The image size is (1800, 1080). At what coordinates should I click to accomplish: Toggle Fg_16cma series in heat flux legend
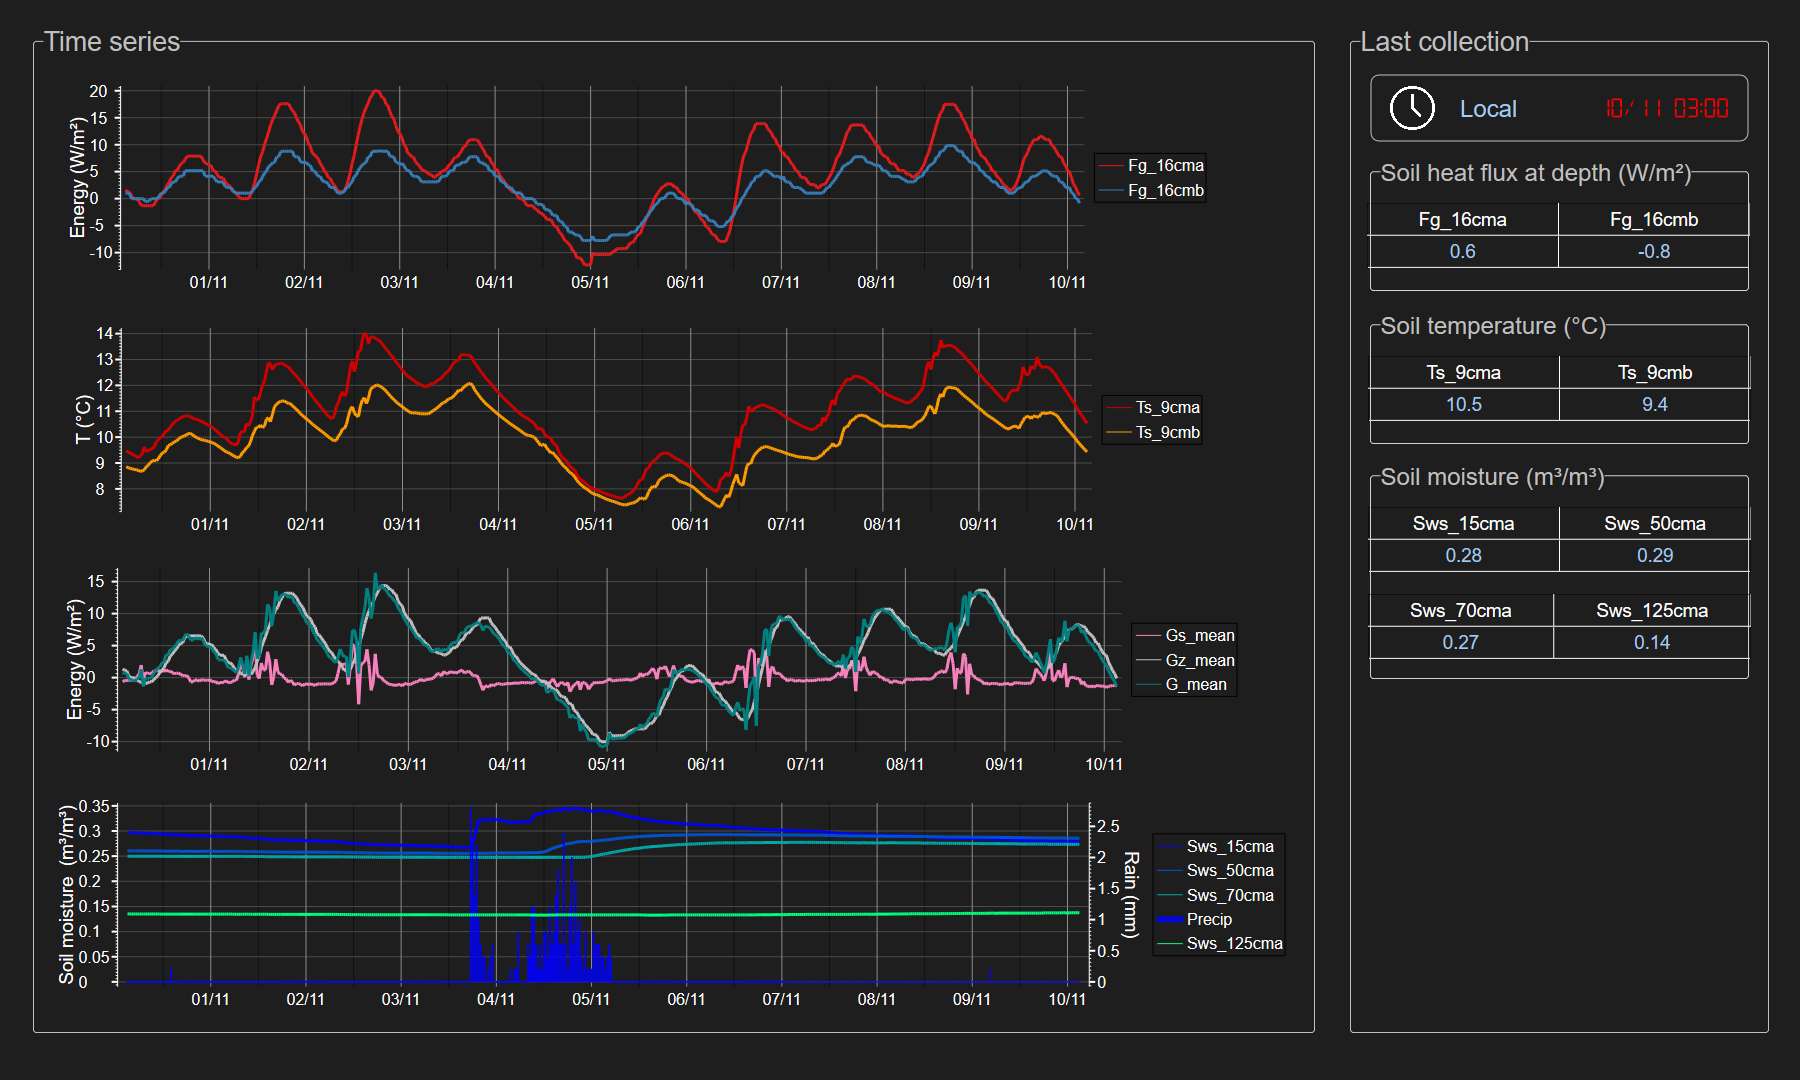[x=1165, y=166]
